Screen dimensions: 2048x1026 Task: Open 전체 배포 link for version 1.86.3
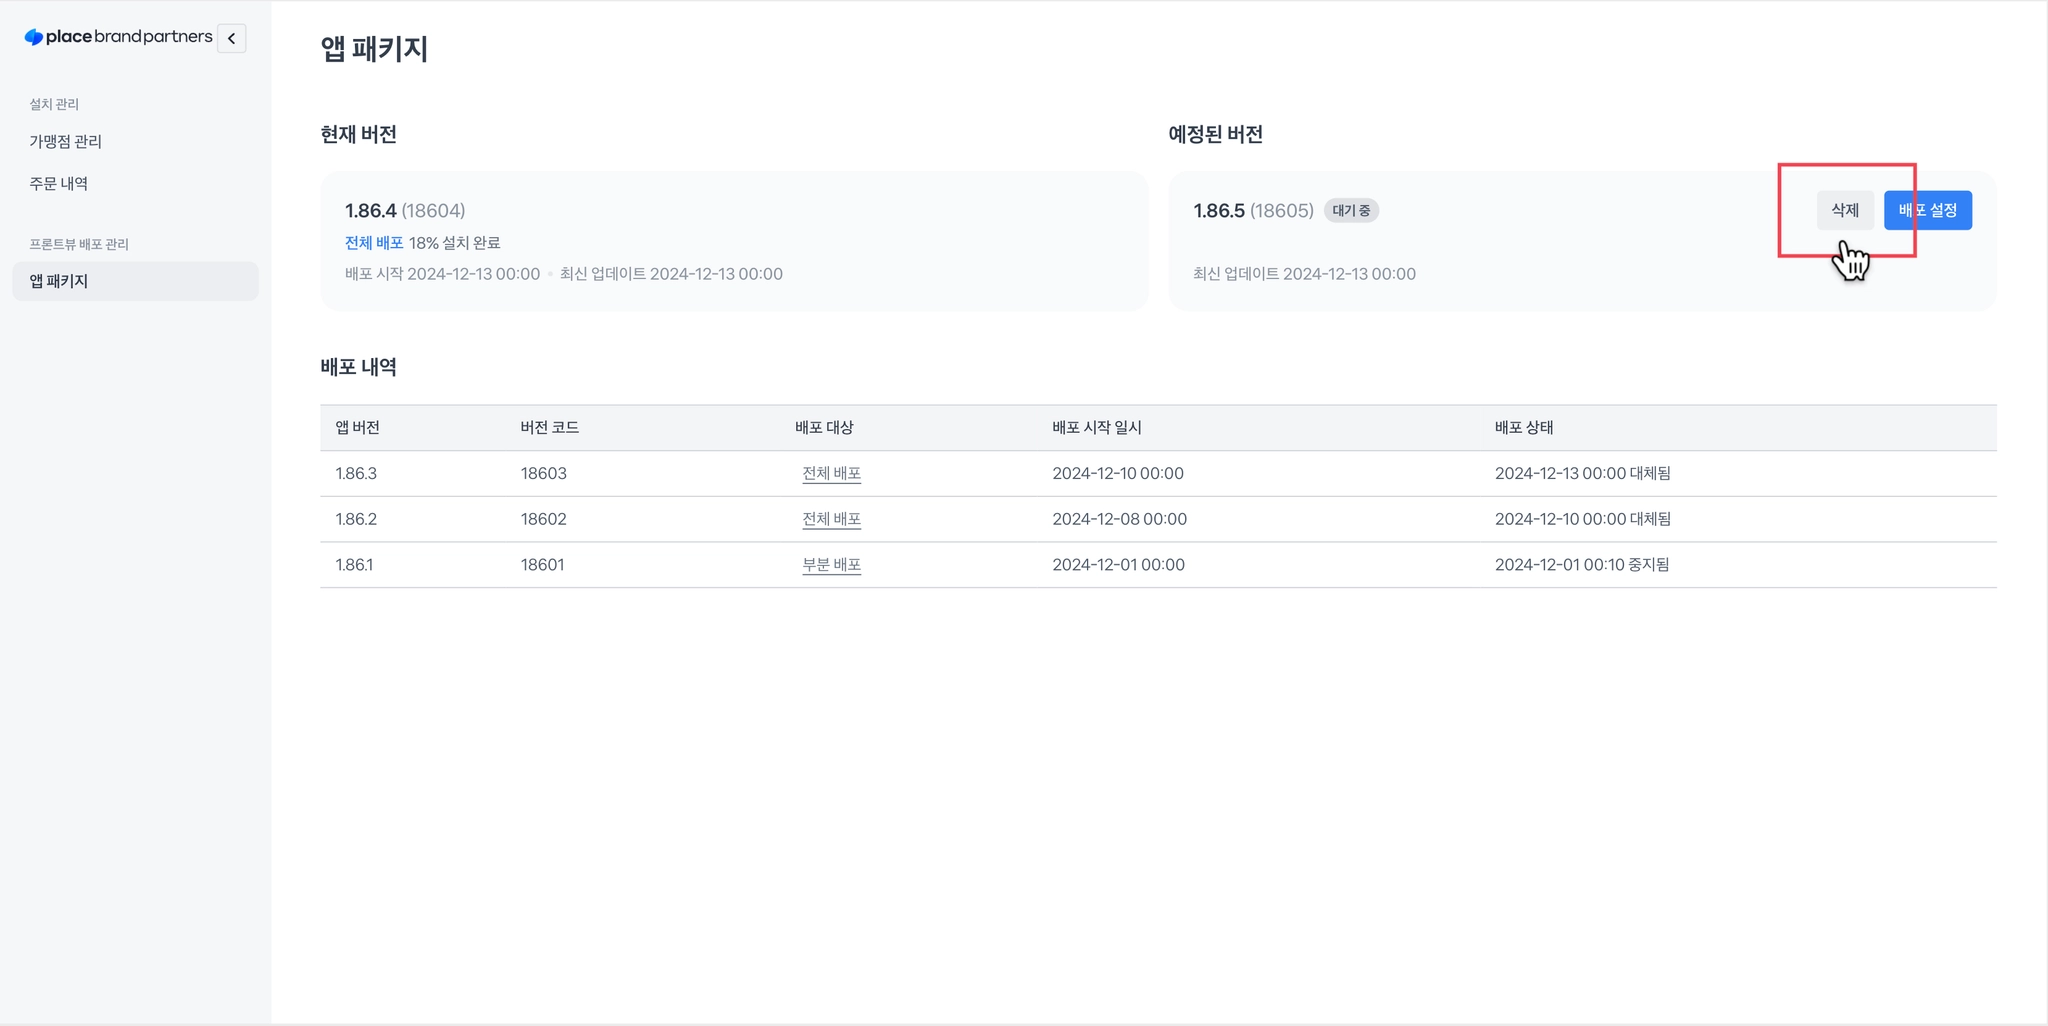[831, 474]
